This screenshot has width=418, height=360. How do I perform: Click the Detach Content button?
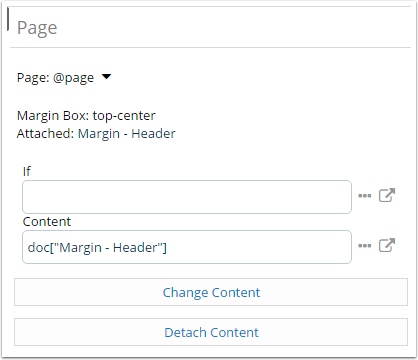click(211, 332)
